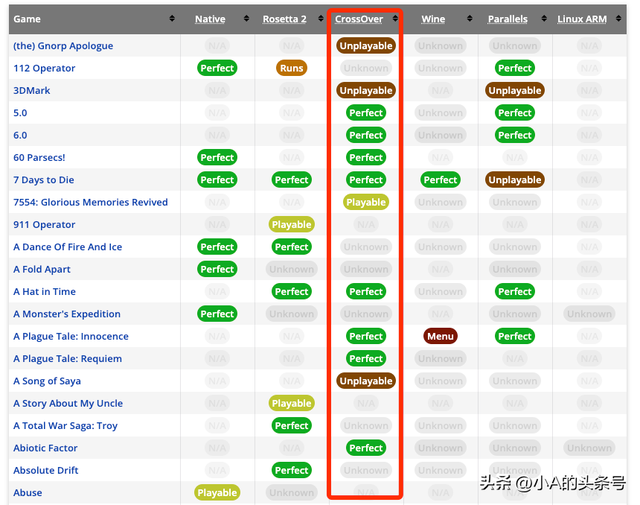
Task: Click Playable badge for 7554: Glorious Memories Revived
Action: (x=366, y=202)
